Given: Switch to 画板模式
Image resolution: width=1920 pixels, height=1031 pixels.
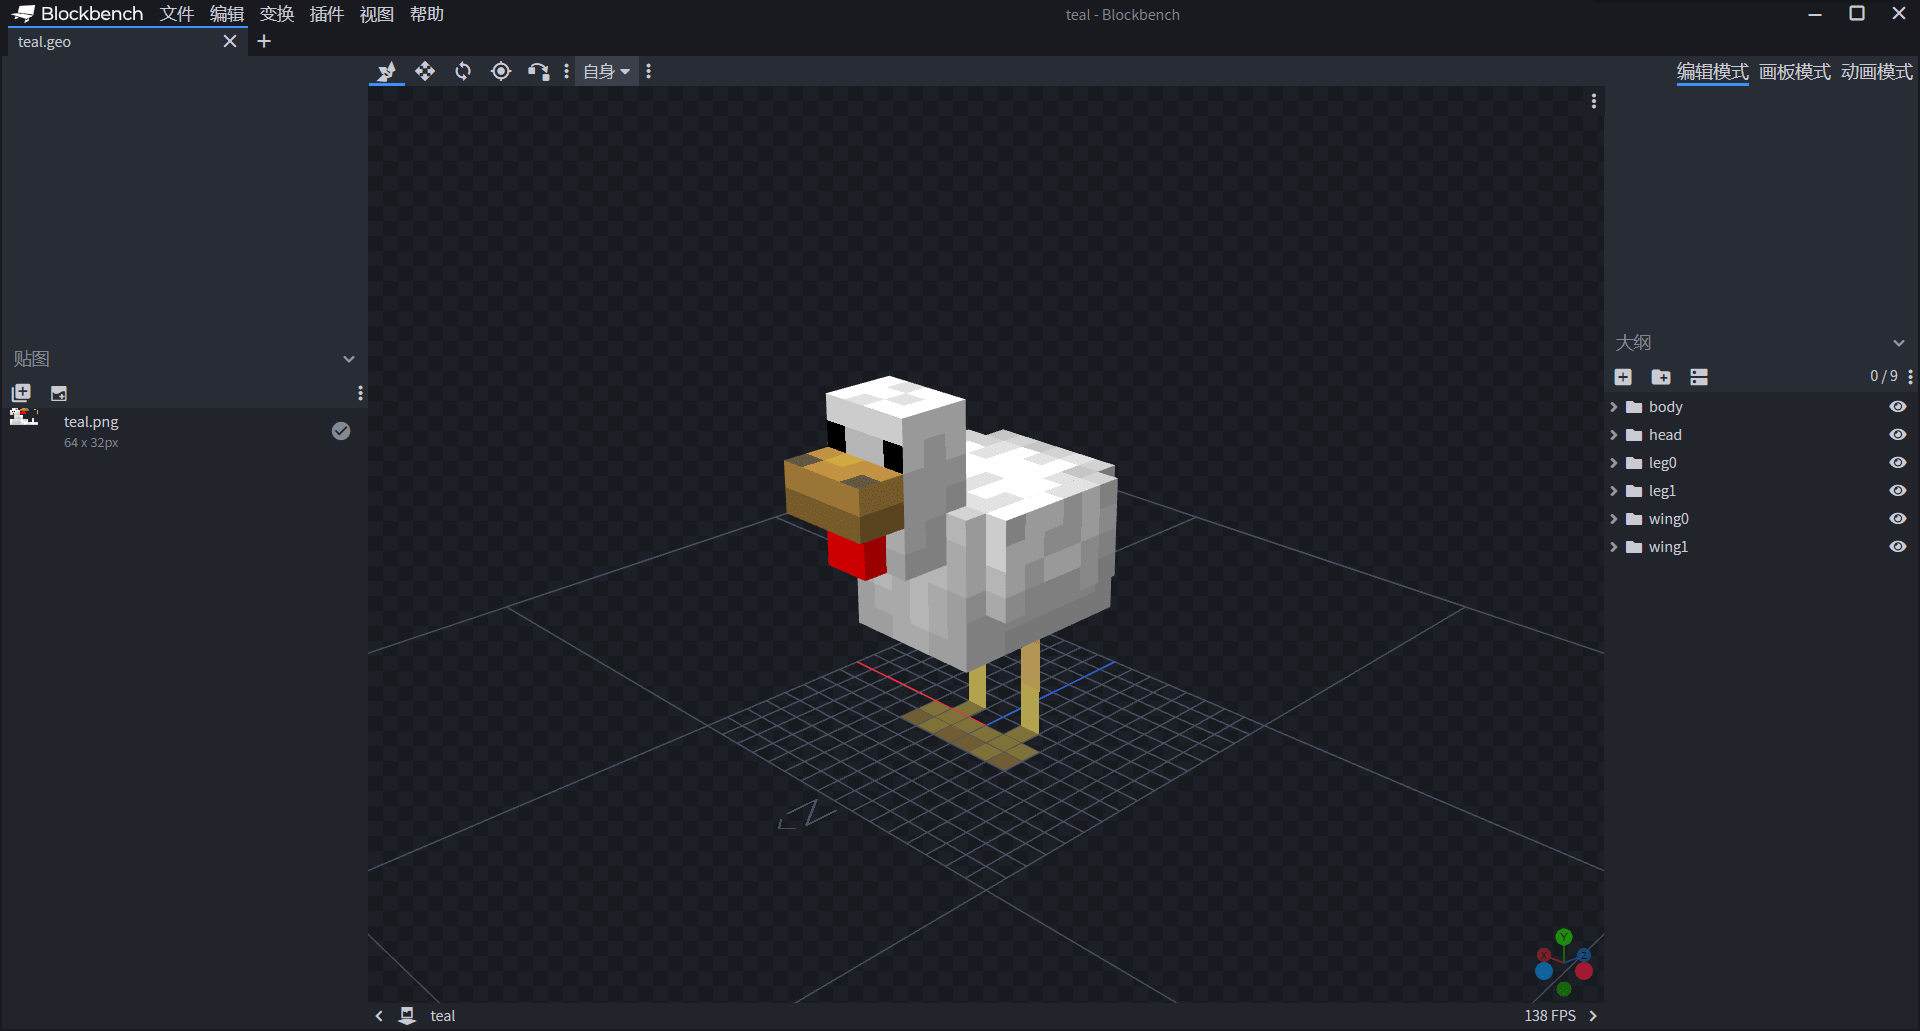Looking at the screenshot, I should [1795, 72].
